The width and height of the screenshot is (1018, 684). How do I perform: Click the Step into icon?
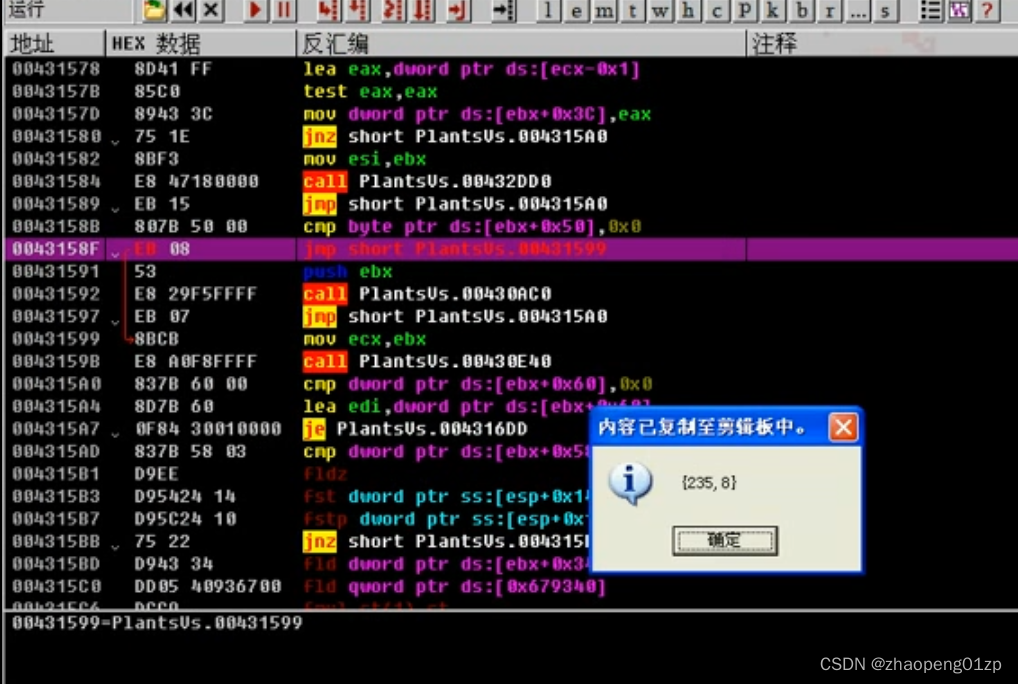click(329, 10)
